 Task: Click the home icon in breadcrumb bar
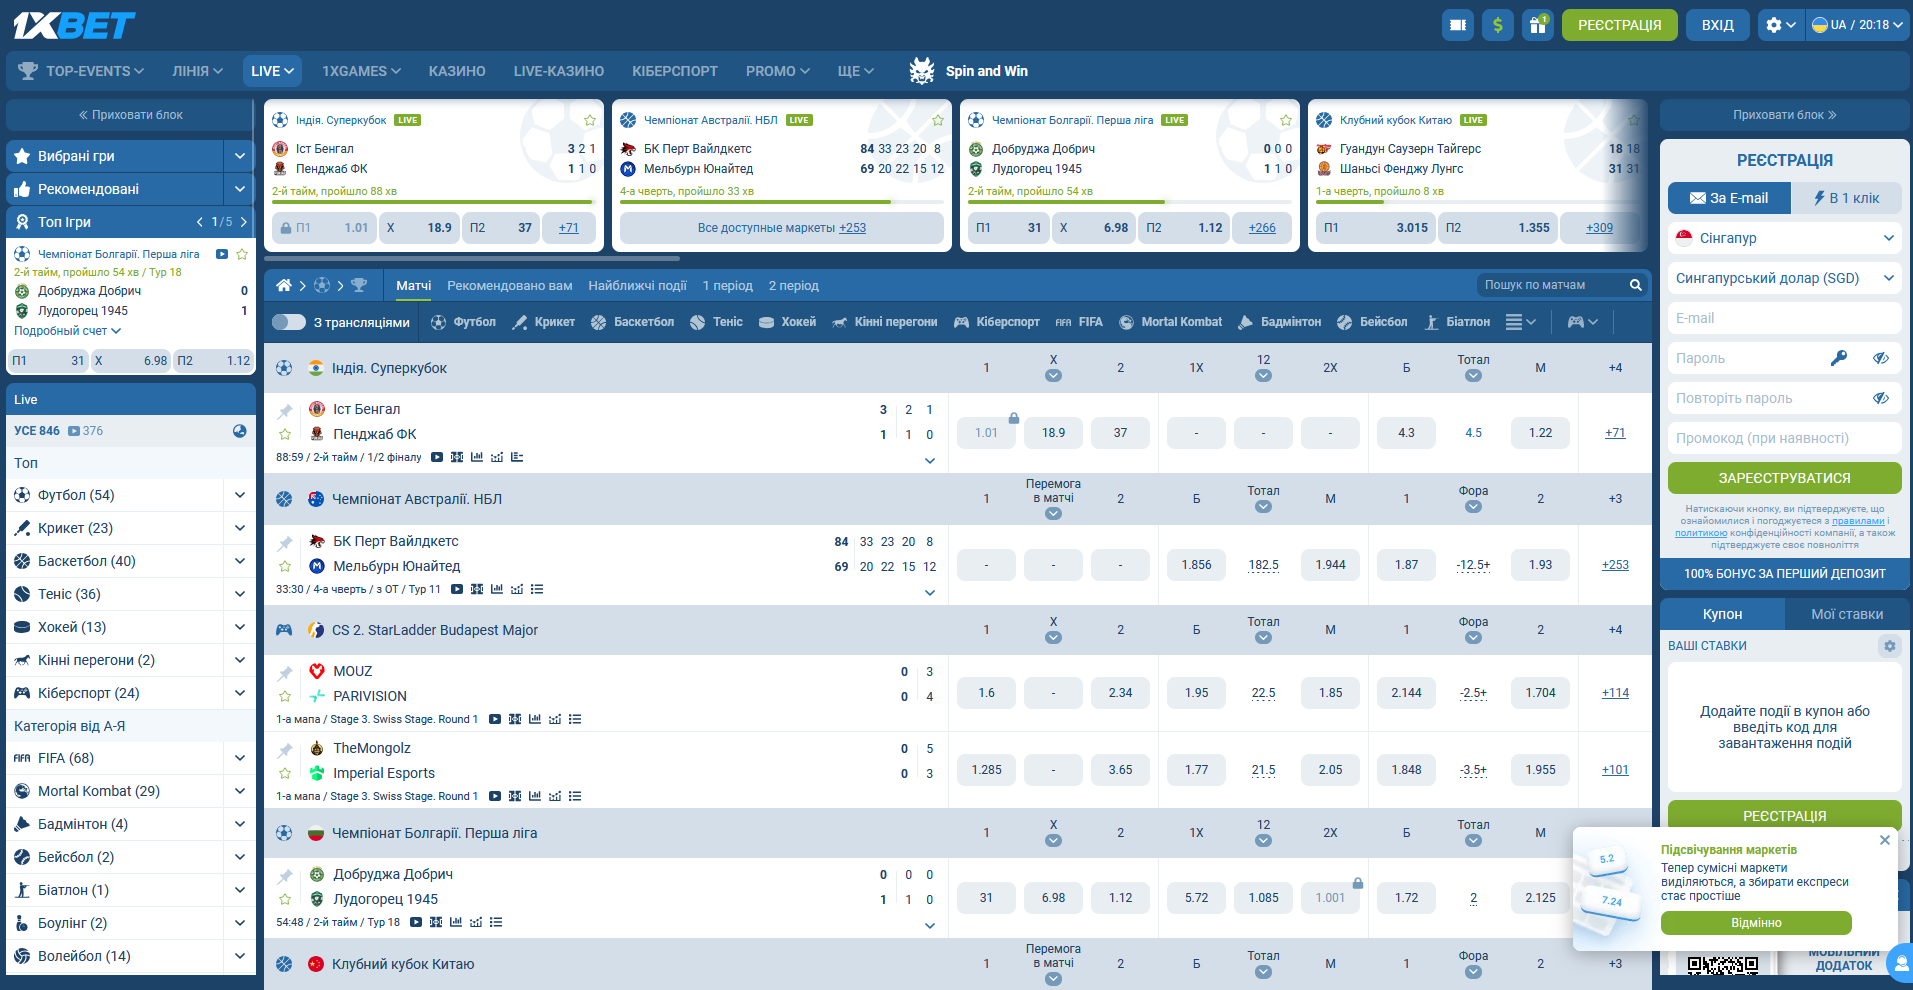tap(284, 285)
